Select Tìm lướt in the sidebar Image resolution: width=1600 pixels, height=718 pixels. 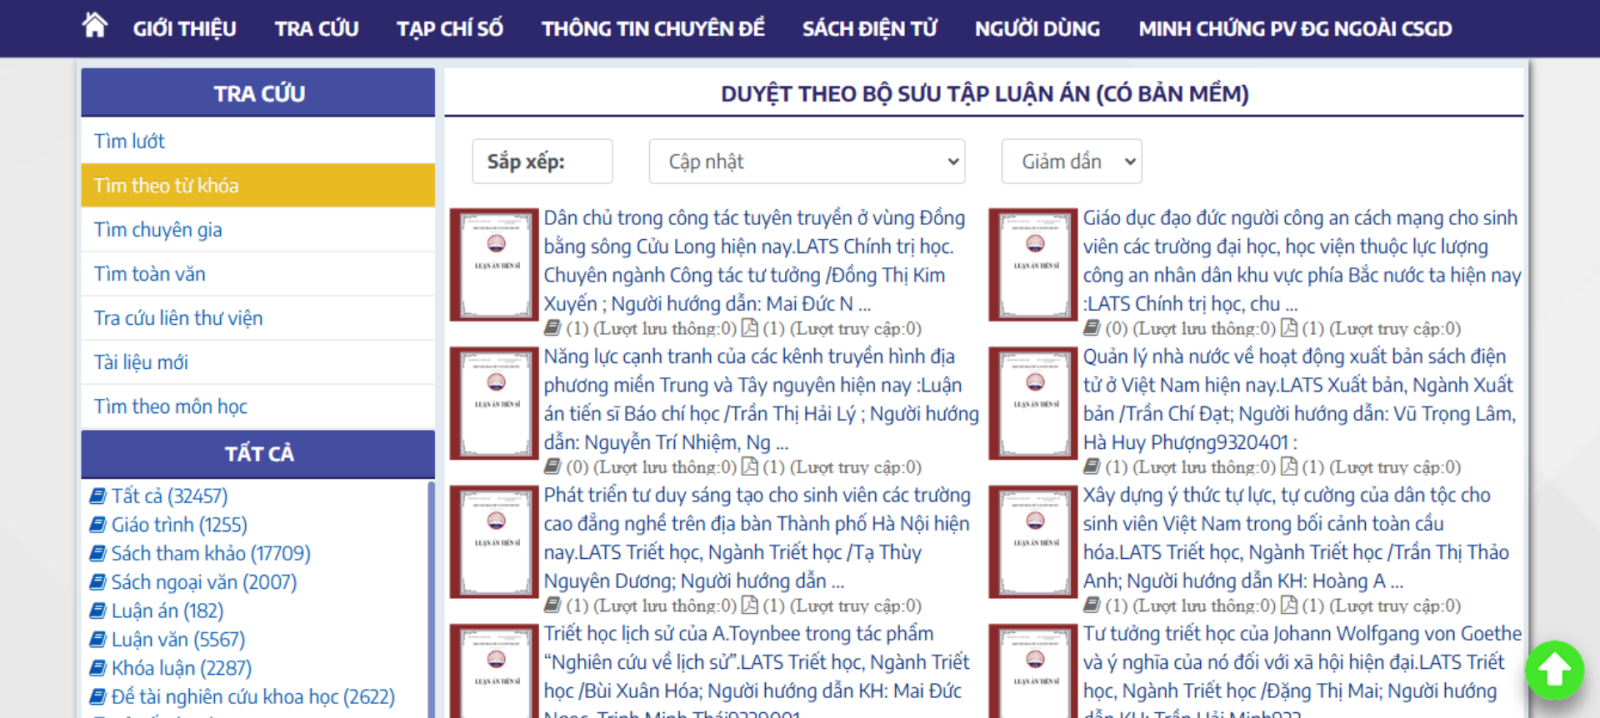point(258,141)
